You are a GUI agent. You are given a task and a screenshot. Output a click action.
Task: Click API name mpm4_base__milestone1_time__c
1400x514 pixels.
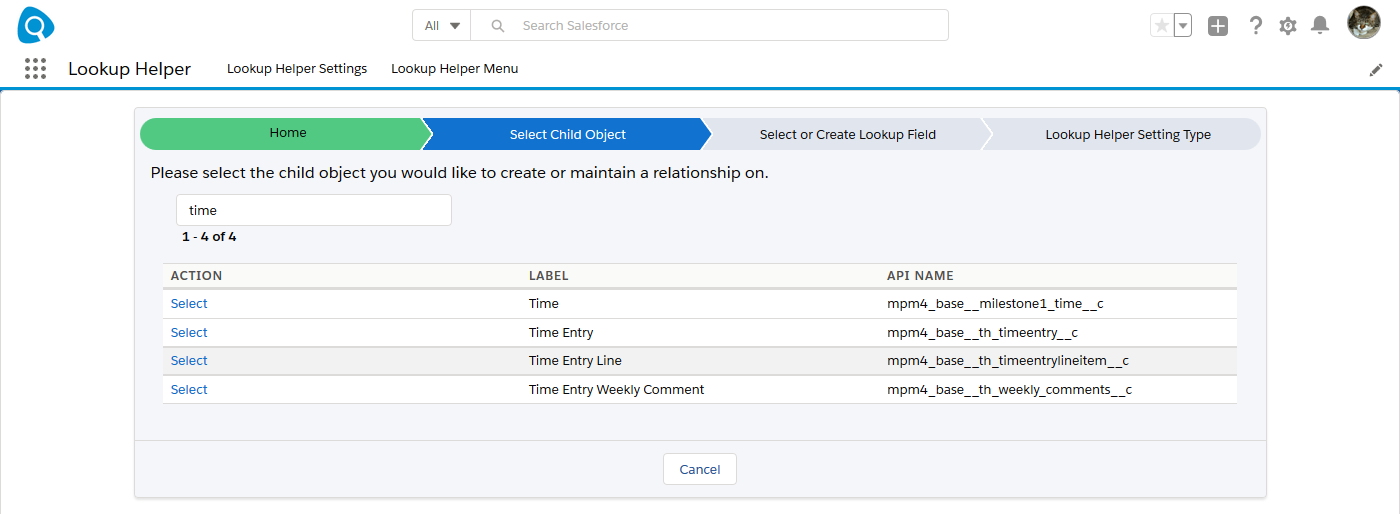(995, 304)
